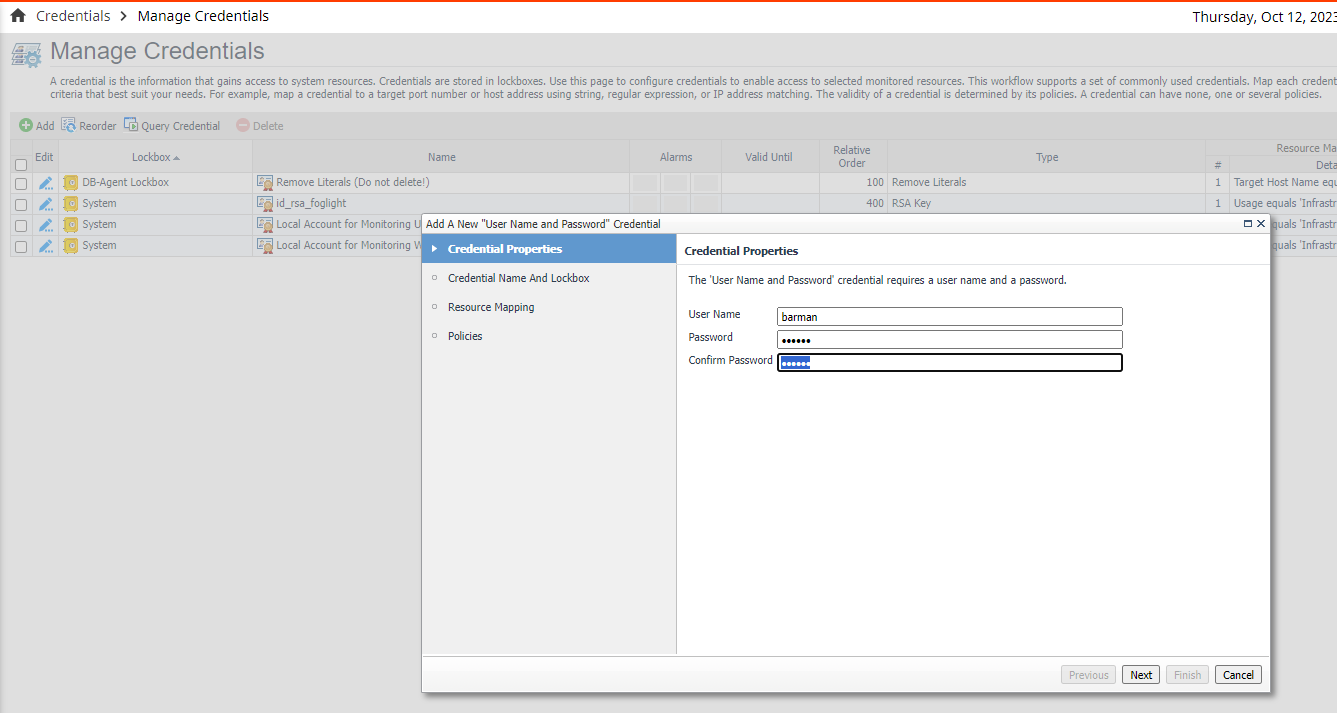Click the Edit column header
The height and width of the screenshot is (713, 1337).
tap(44, 157)
